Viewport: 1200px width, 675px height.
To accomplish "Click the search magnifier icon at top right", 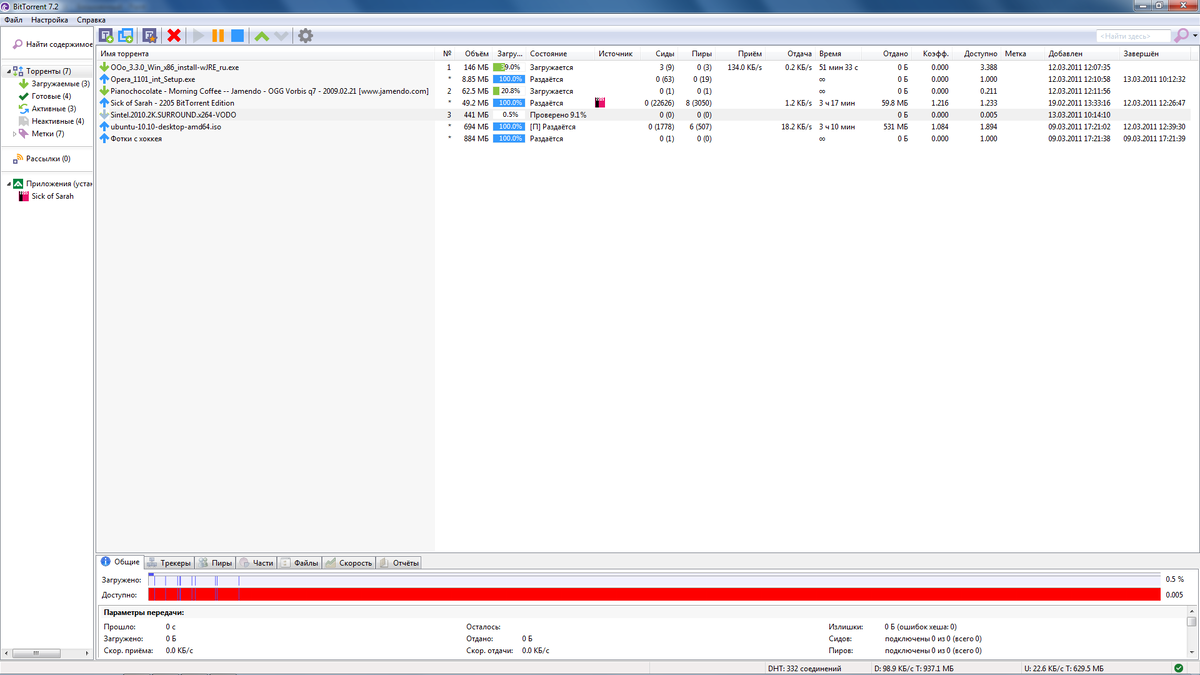I will [1181, 36].
